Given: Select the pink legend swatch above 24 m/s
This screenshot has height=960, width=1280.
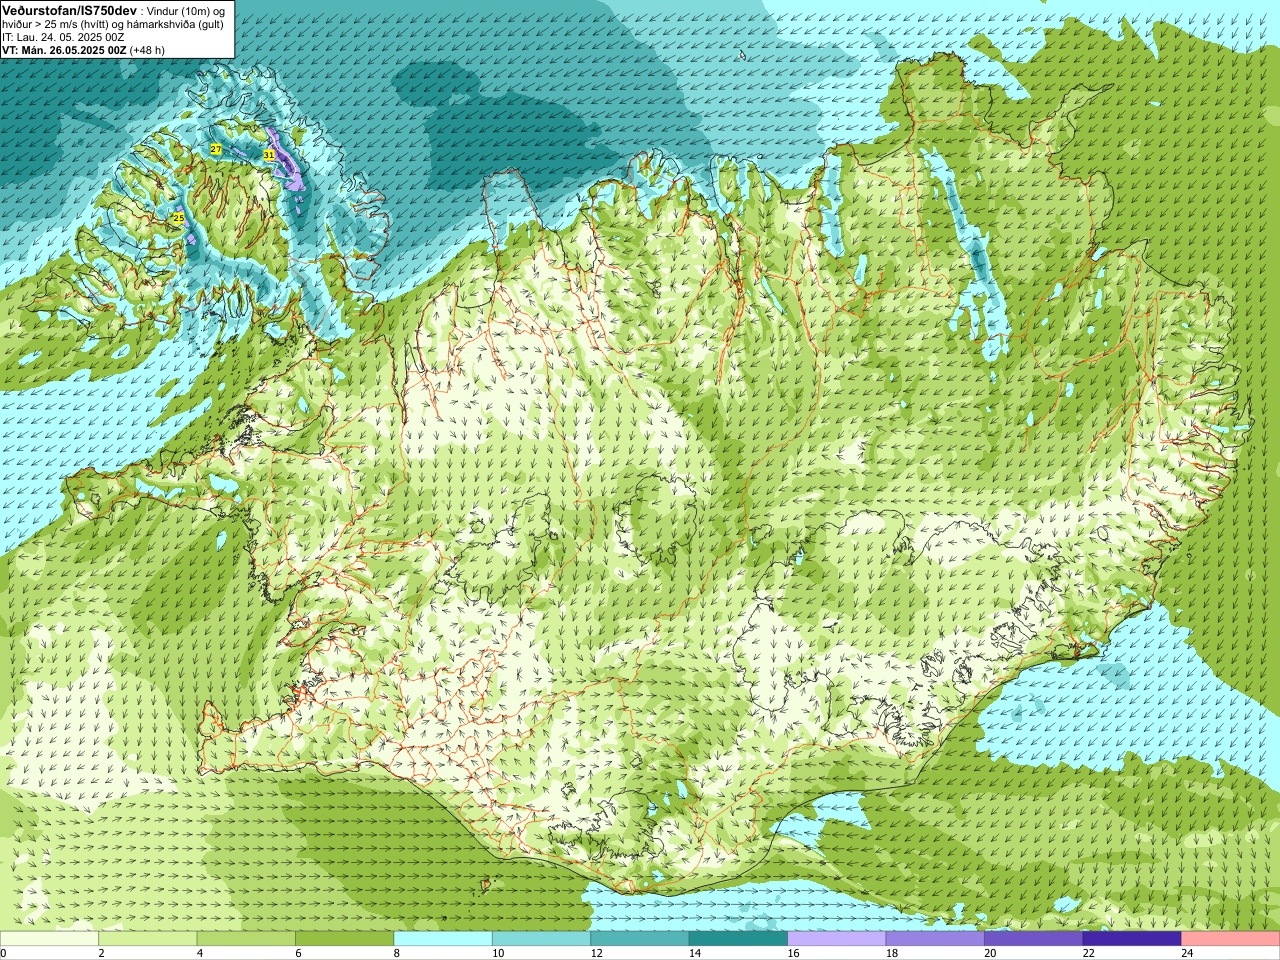Looking at the screenshot, I should click(x=1231, y=939).
